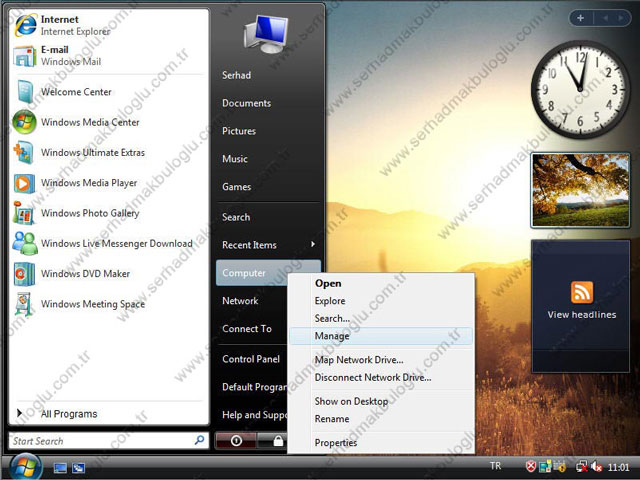640x480 pixels.
Task: Click the muted volume tray icon
Action: coord(596,466)
